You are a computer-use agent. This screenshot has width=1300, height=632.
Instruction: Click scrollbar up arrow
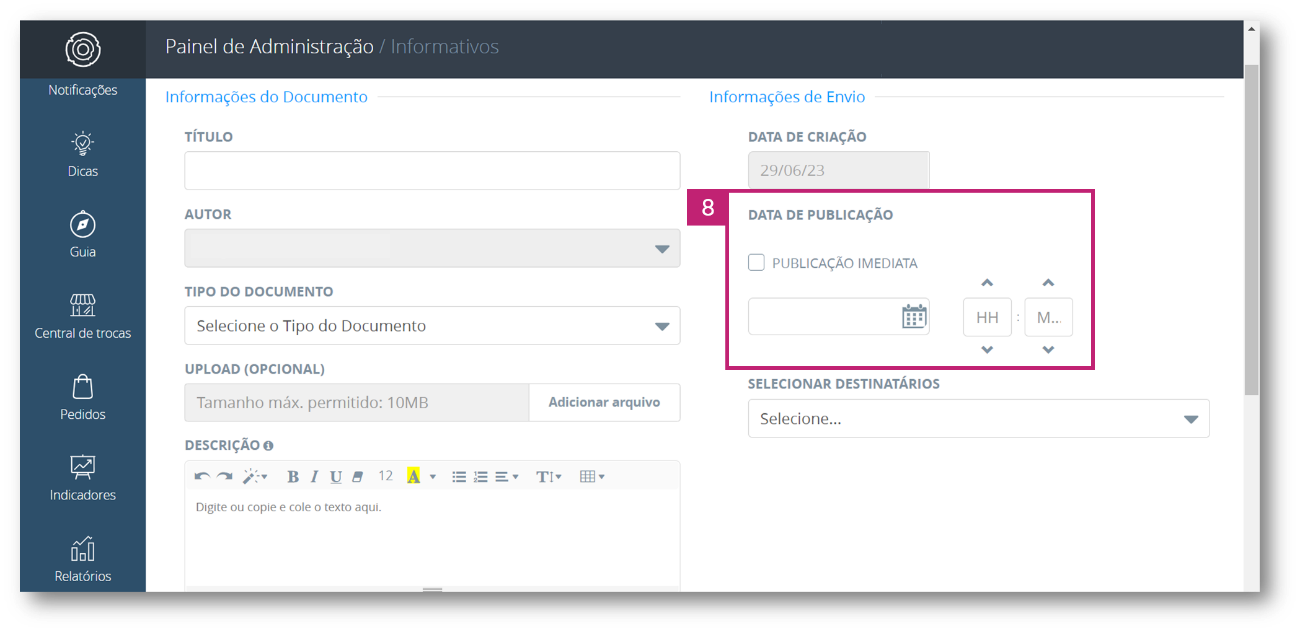pyautogui.click(x=1252, y=29)
